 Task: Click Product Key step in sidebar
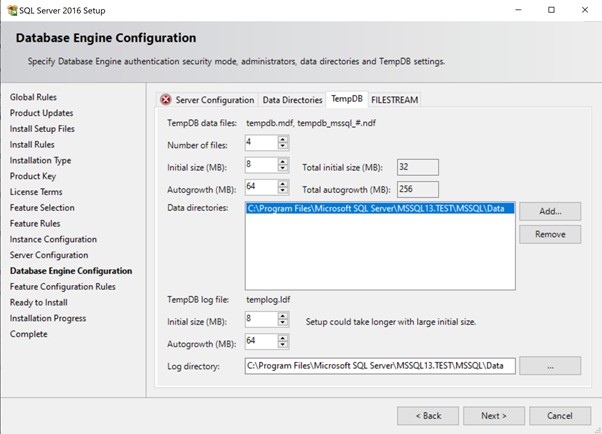(33, 176)
